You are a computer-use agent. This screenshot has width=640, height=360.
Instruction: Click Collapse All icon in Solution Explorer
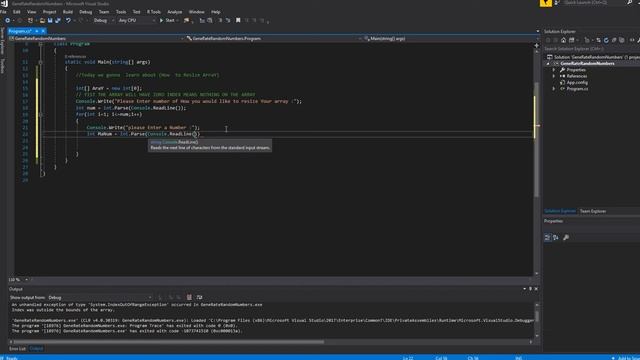(x=614, y=40)
